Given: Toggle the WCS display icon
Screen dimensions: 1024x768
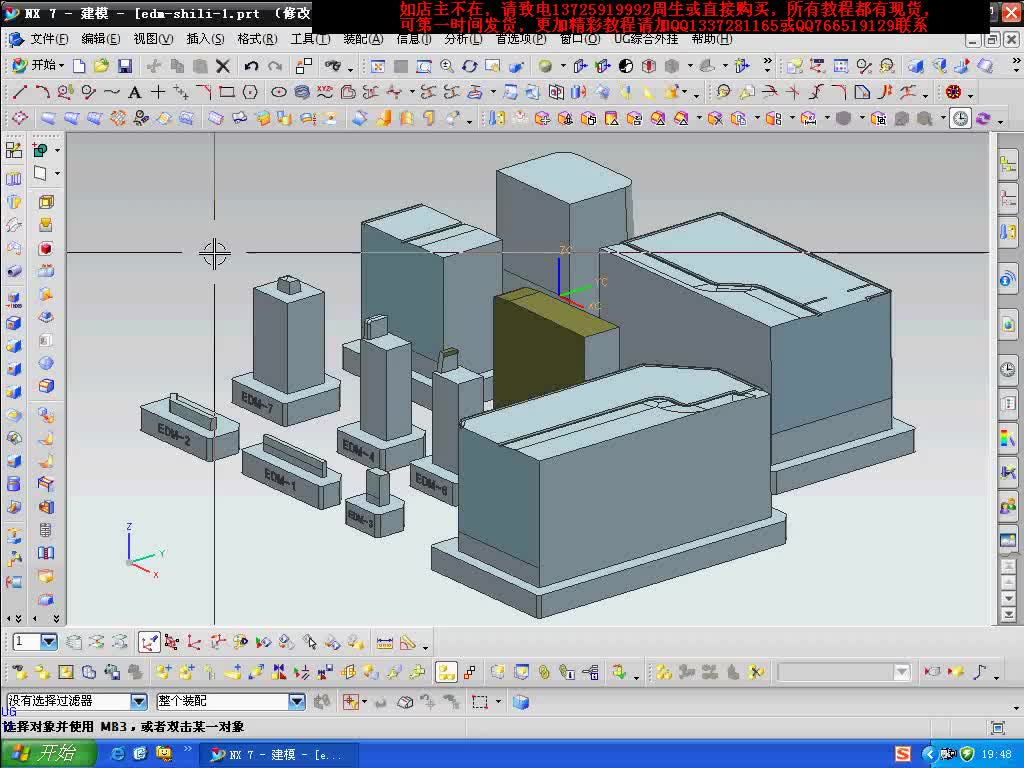Looking at the screenshot, I should [x=148, y=643].
